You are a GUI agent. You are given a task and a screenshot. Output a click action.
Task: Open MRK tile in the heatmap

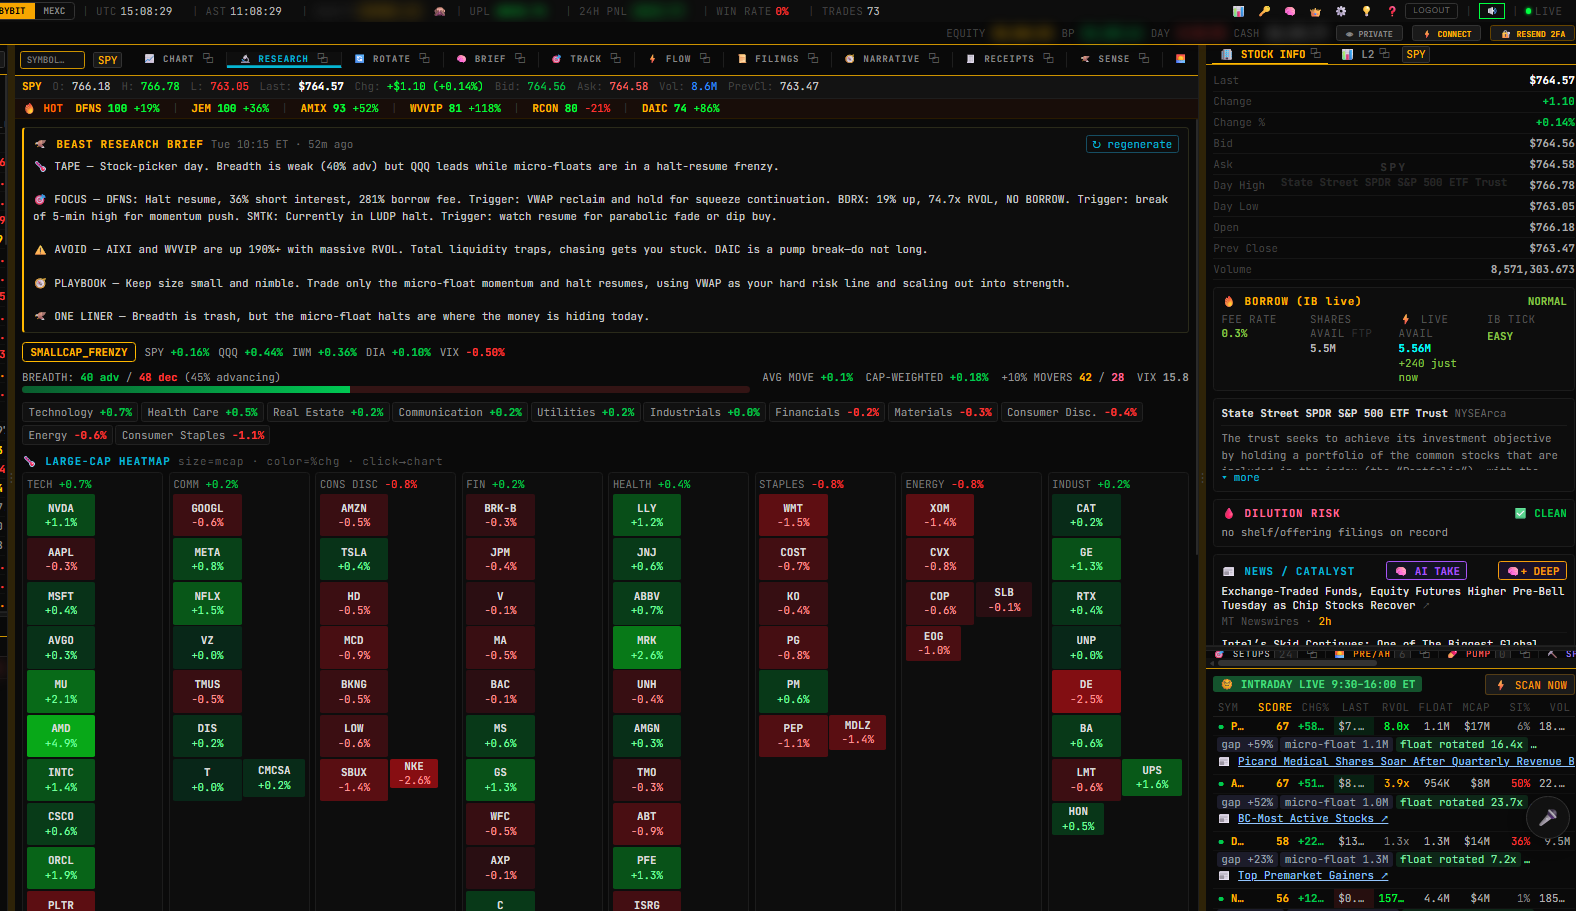point(647,647)
